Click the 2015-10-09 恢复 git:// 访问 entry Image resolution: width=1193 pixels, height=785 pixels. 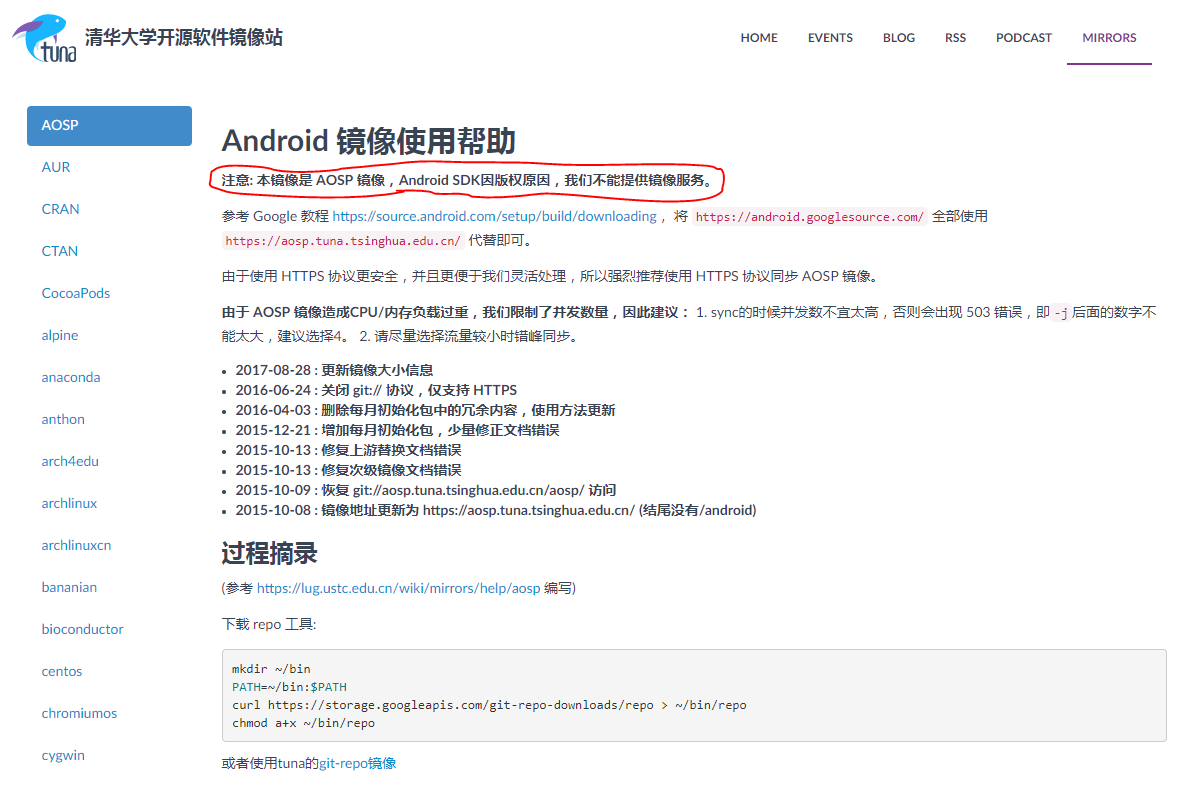pyautogui.click(x=425, y=491)
